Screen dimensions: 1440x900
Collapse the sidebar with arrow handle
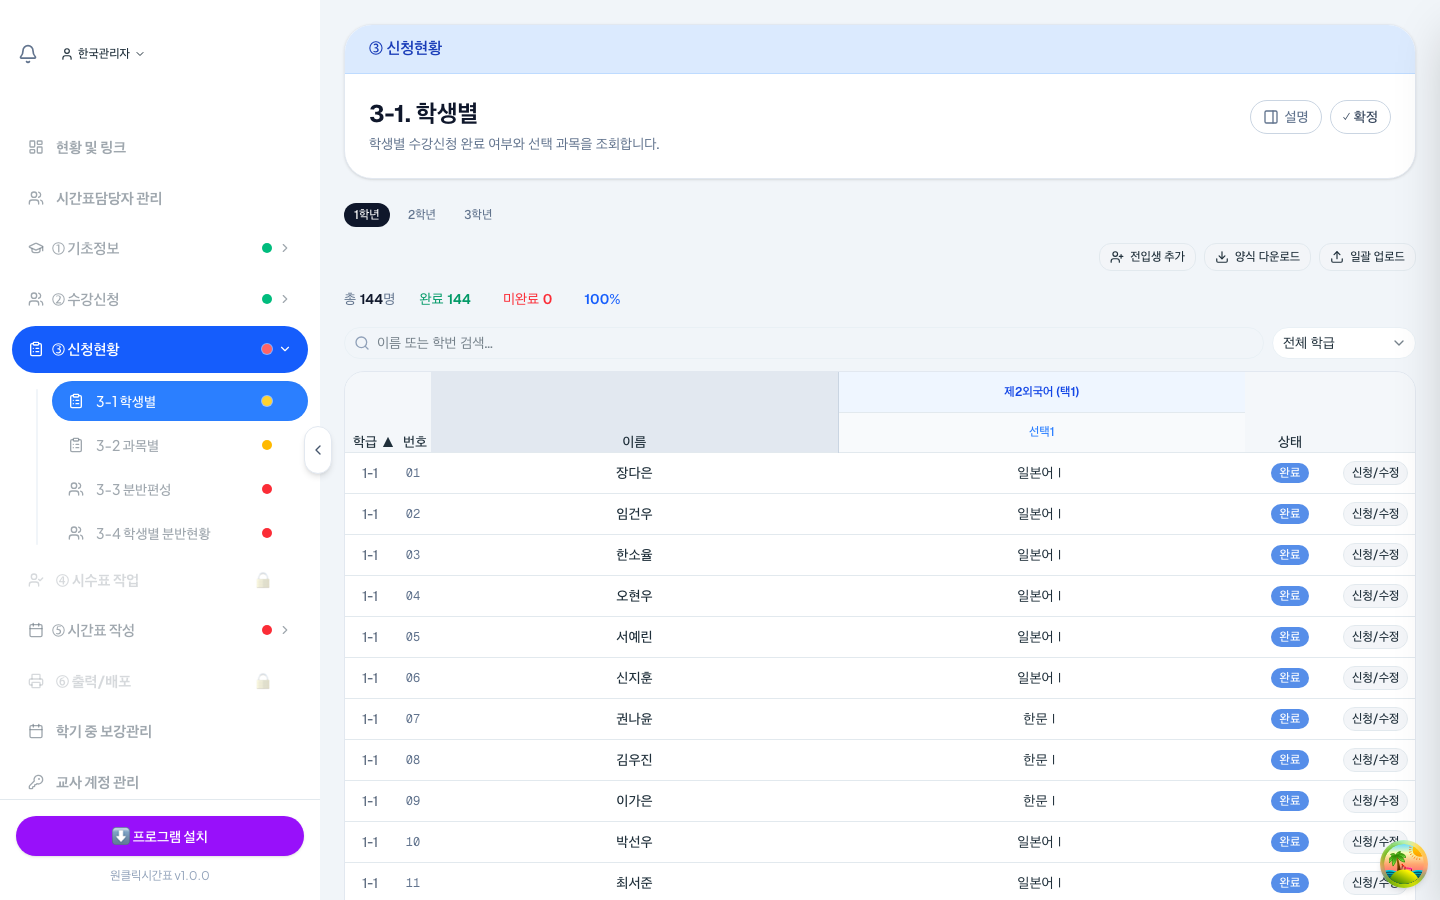pos(318,450)
